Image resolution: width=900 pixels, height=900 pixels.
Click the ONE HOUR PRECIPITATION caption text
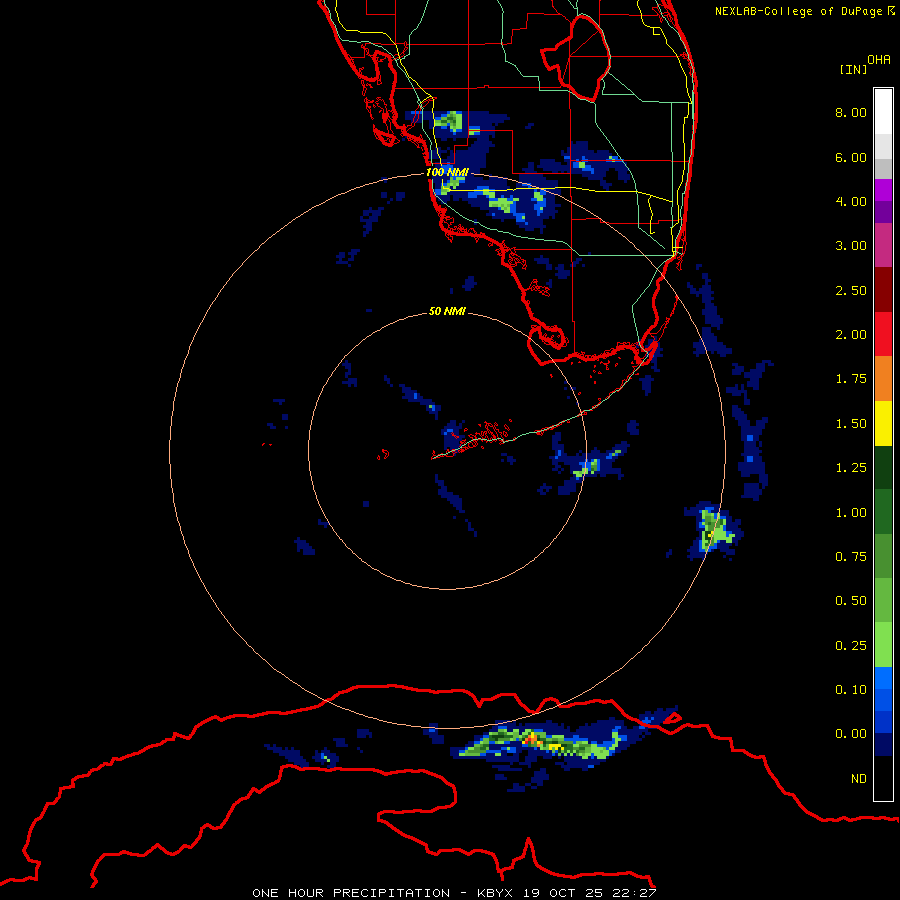(351, 893)
